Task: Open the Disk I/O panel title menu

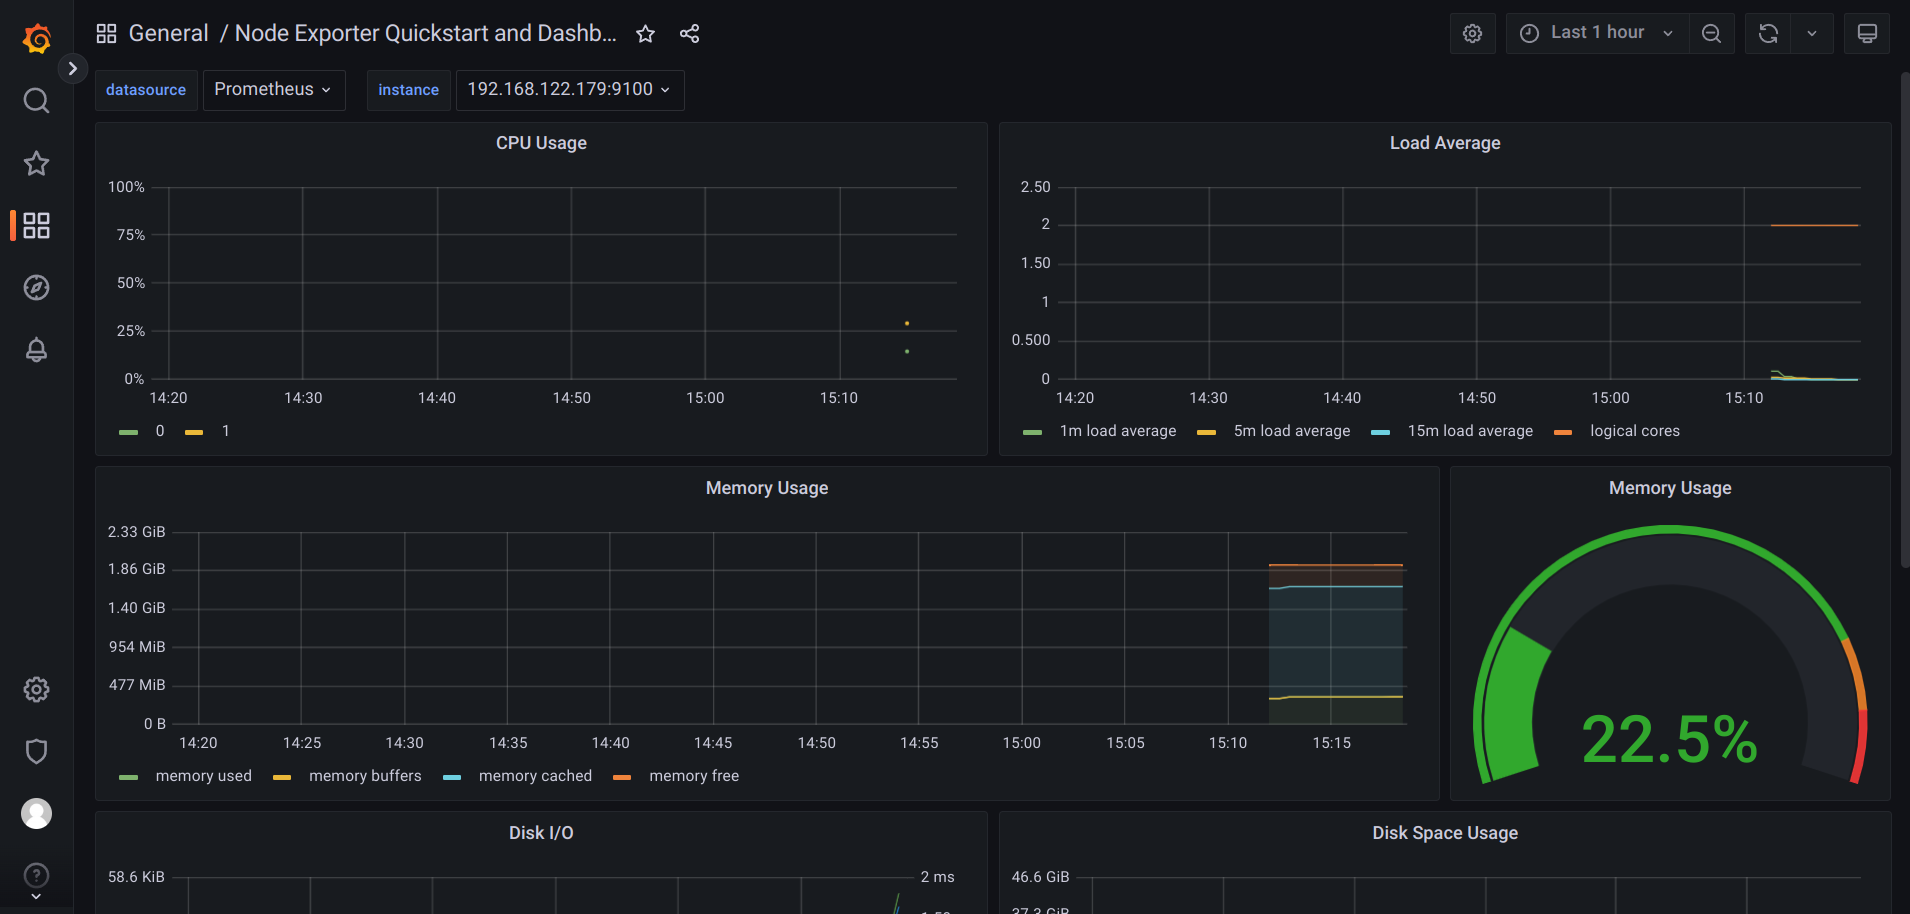Action: (x=541, y=833)
